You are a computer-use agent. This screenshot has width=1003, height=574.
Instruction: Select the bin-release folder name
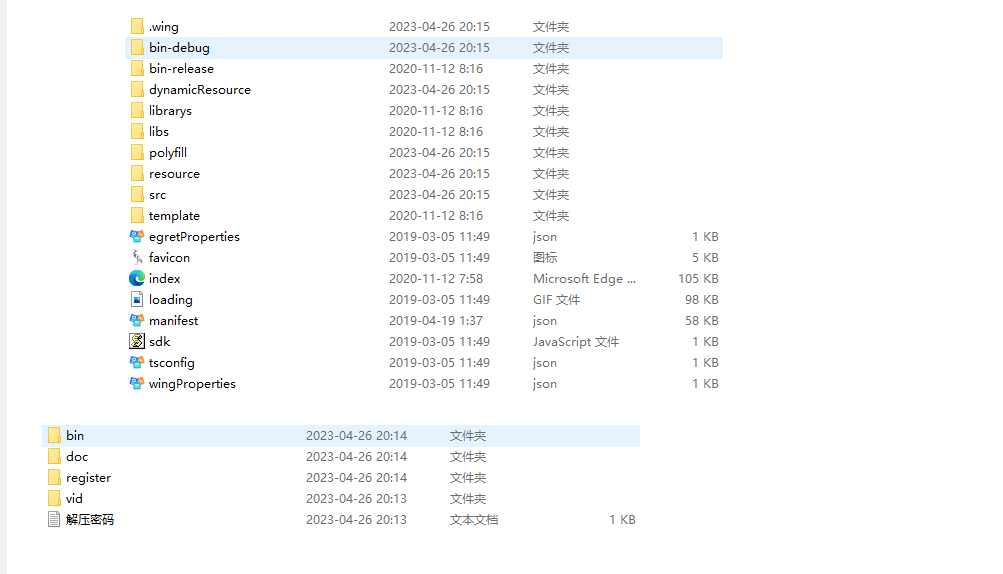pyautogui.click(x=181, y=69)
